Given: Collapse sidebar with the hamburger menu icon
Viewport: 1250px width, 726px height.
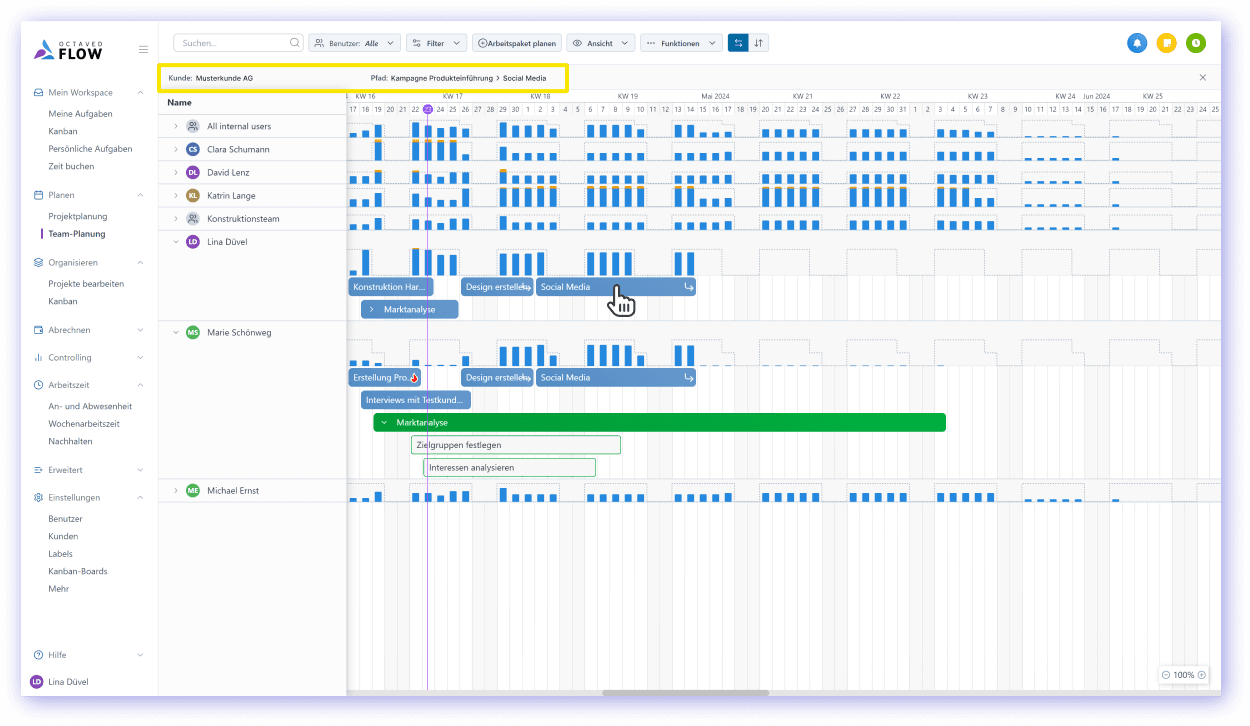Looking at the screenshot, I should tap(143, 49).
